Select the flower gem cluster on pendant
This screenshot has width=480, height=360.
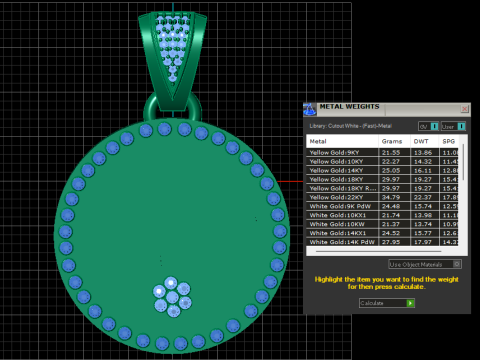[172, 297]
